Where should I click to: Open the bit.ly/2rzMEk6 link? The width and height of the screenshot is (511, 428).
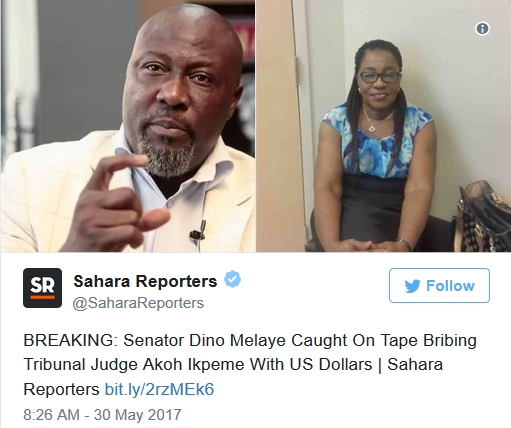pos(159,389)
